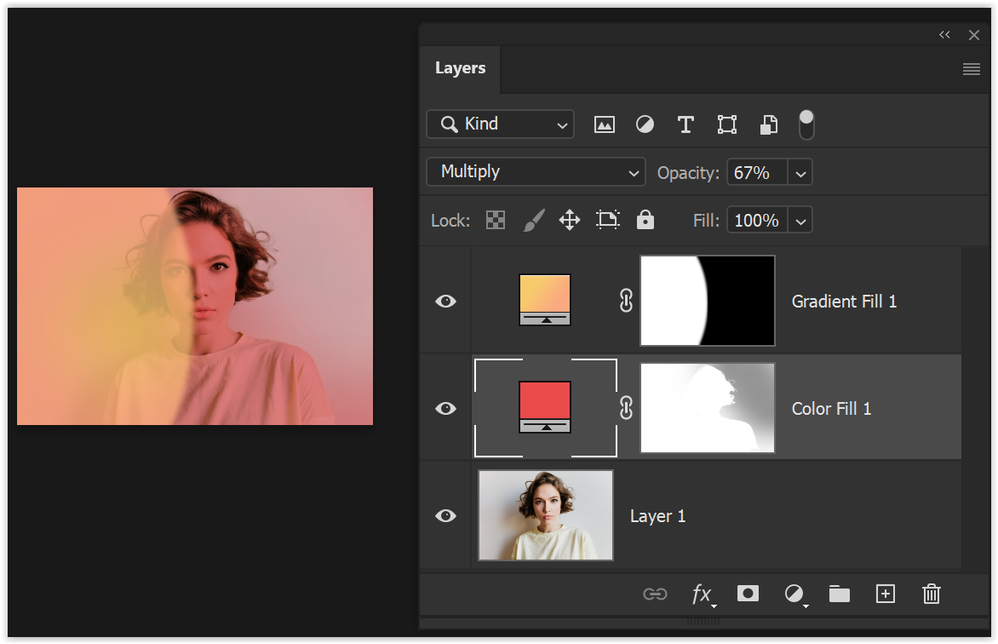Hide the Color Fill 1 layer
The height and width of the screenshot is (644, 998).
coord(446,408)
